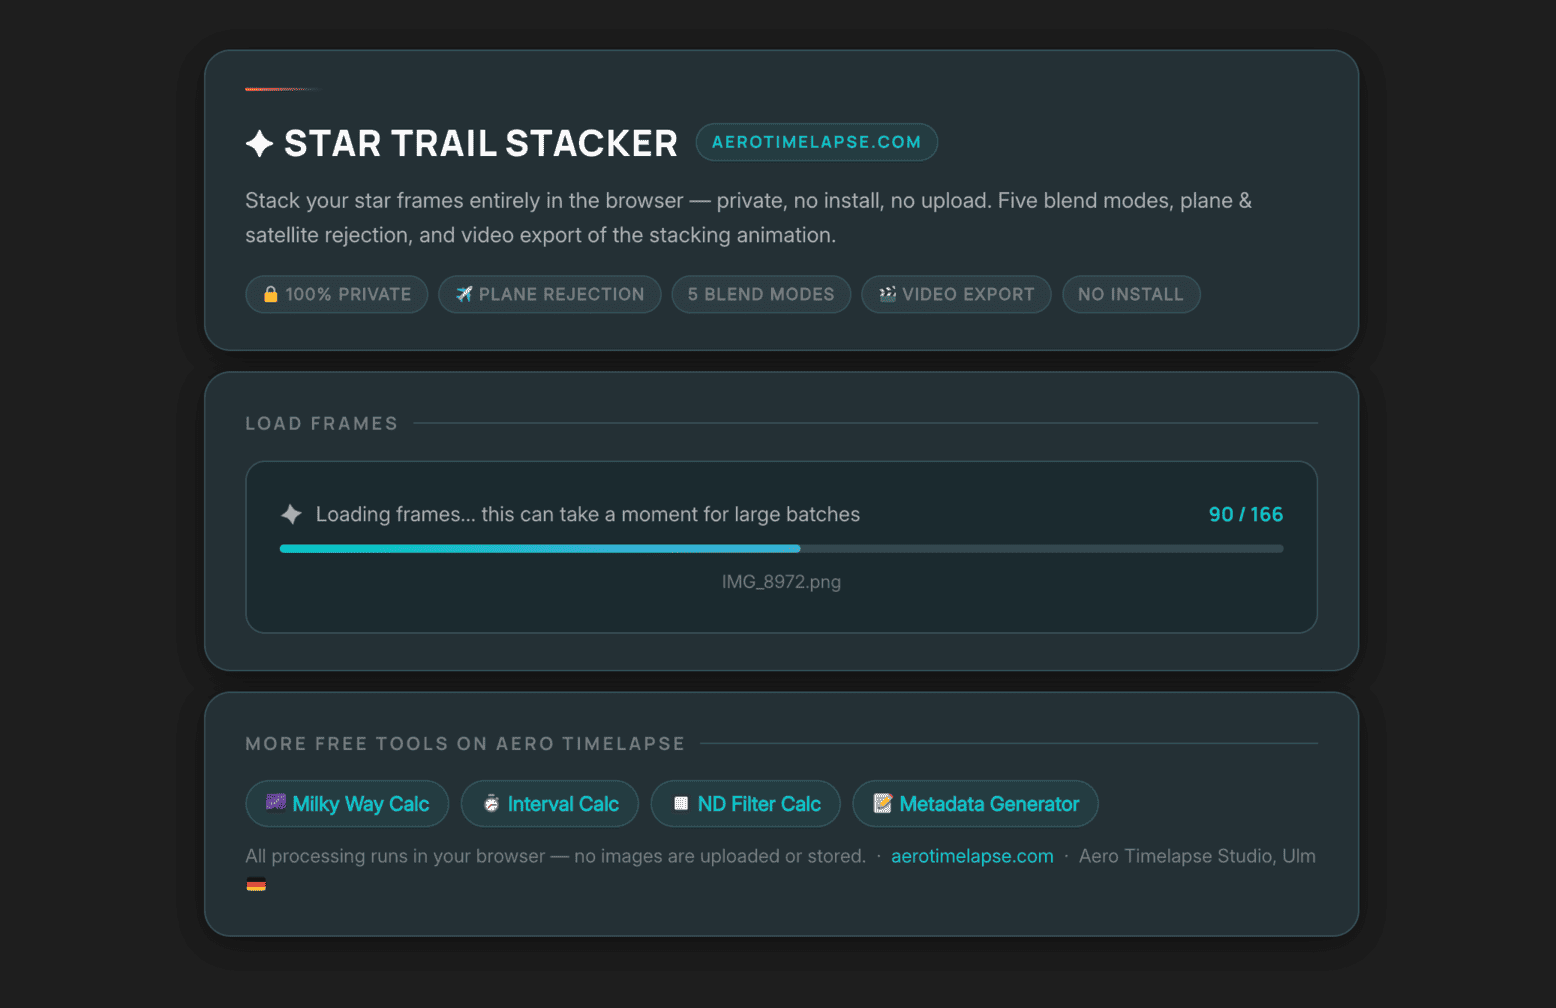Click the stopwatch icon on Interval Calc
The height and width of the screenshot is (1008, 1556).
[x=492, y=804]
